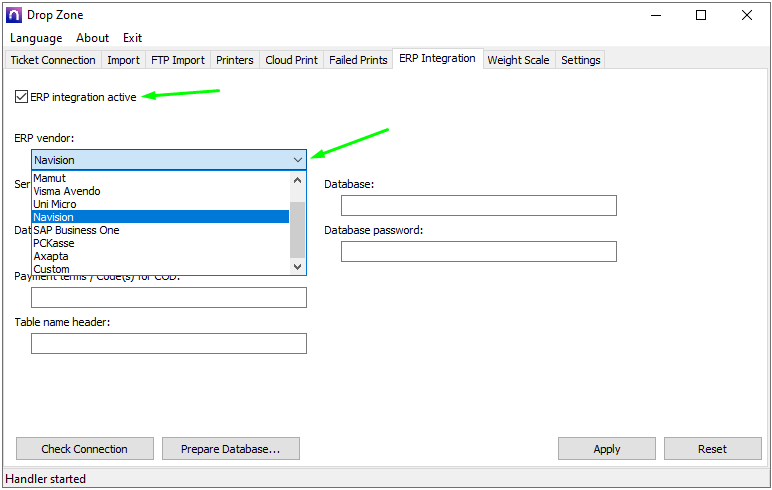This screenshot has height=490, width=772.
Task: Choose Visma Avendo vendor option
Action: coord(160,191)
